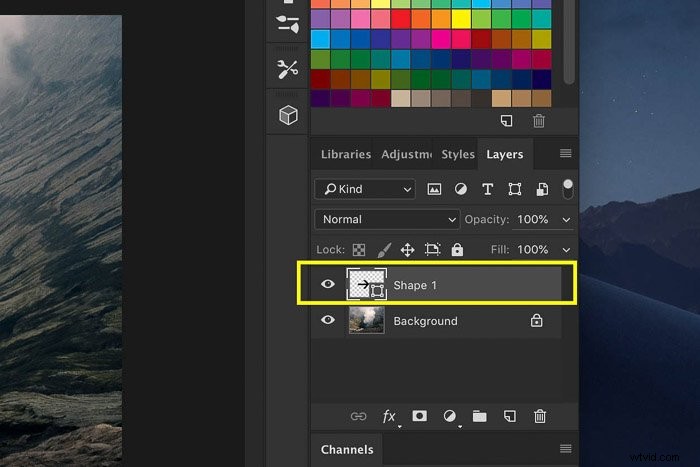Select the Layers tab
The height and width of the screenshot is (467, 700).
[x=504, y=154]
